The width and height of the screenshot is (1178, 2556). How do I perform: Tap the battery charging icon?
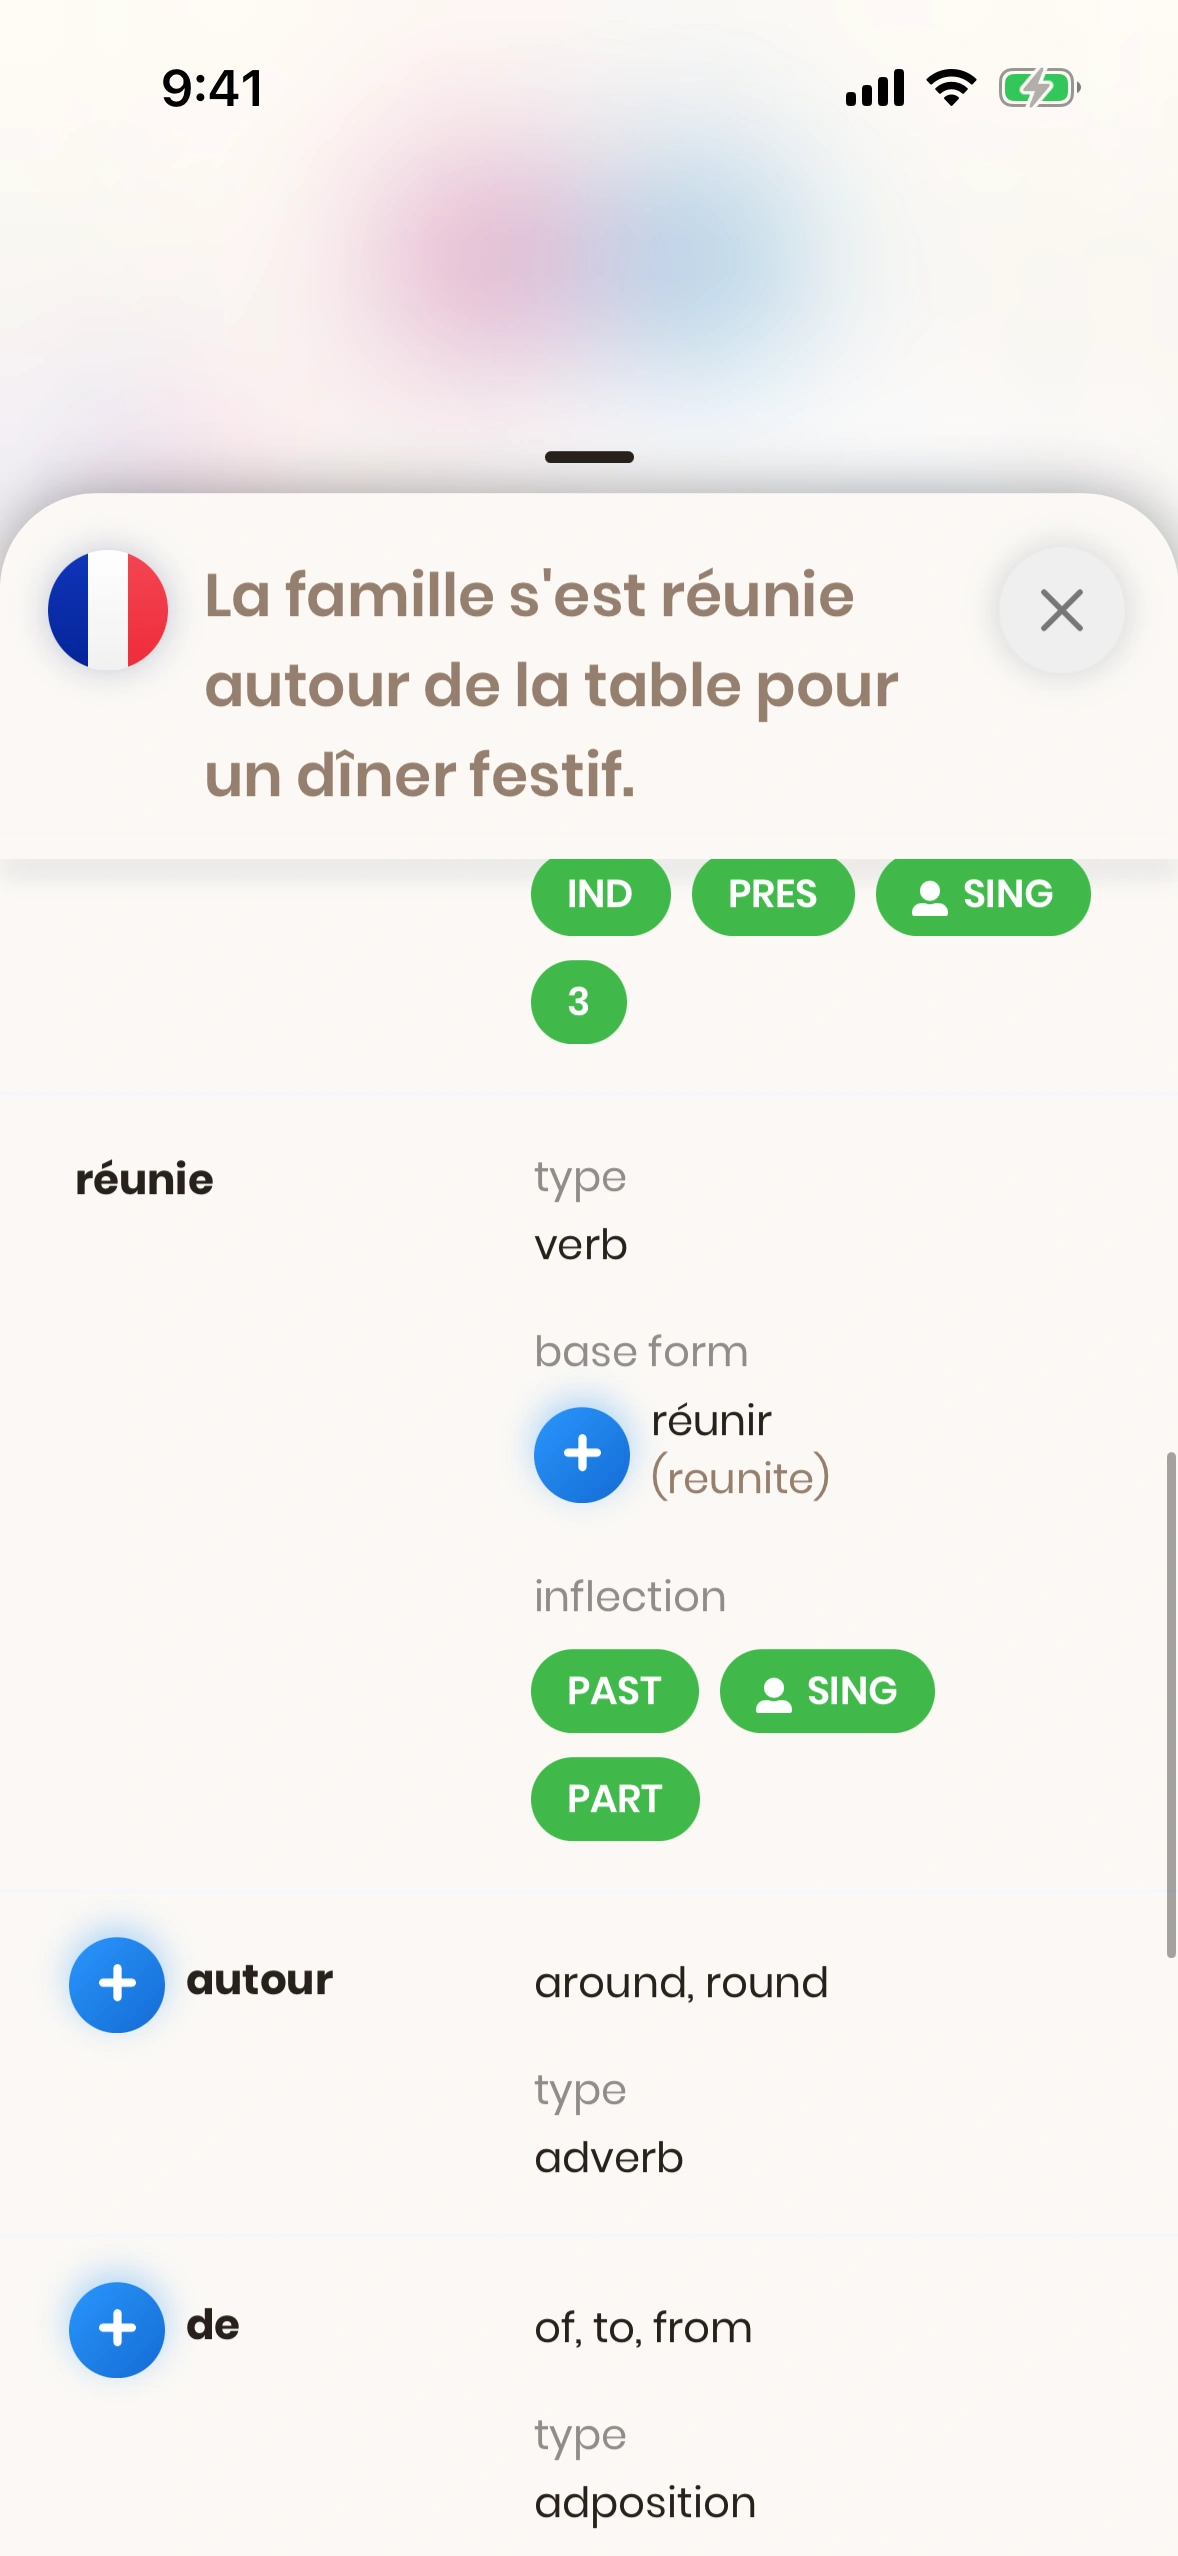tap(1039, 88)
